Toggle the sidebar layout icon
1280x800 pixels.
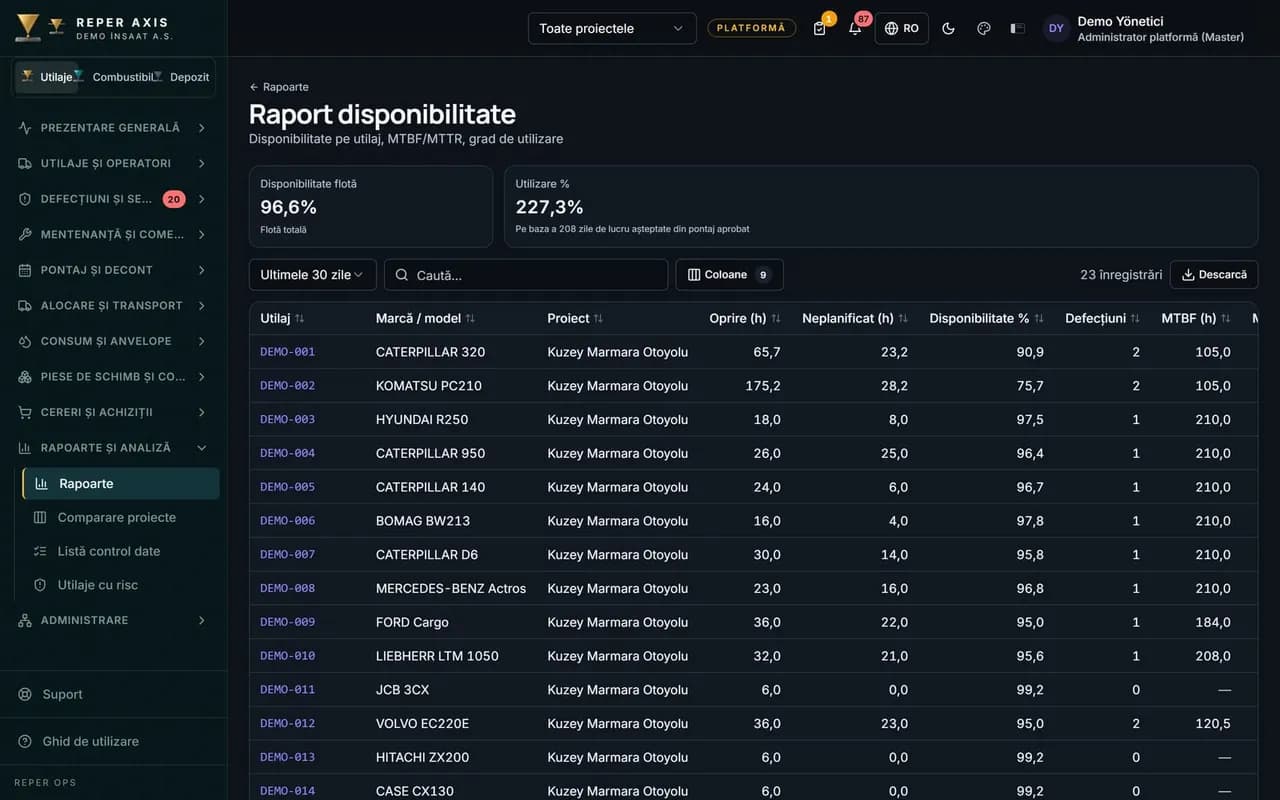tap(1018, 28)
